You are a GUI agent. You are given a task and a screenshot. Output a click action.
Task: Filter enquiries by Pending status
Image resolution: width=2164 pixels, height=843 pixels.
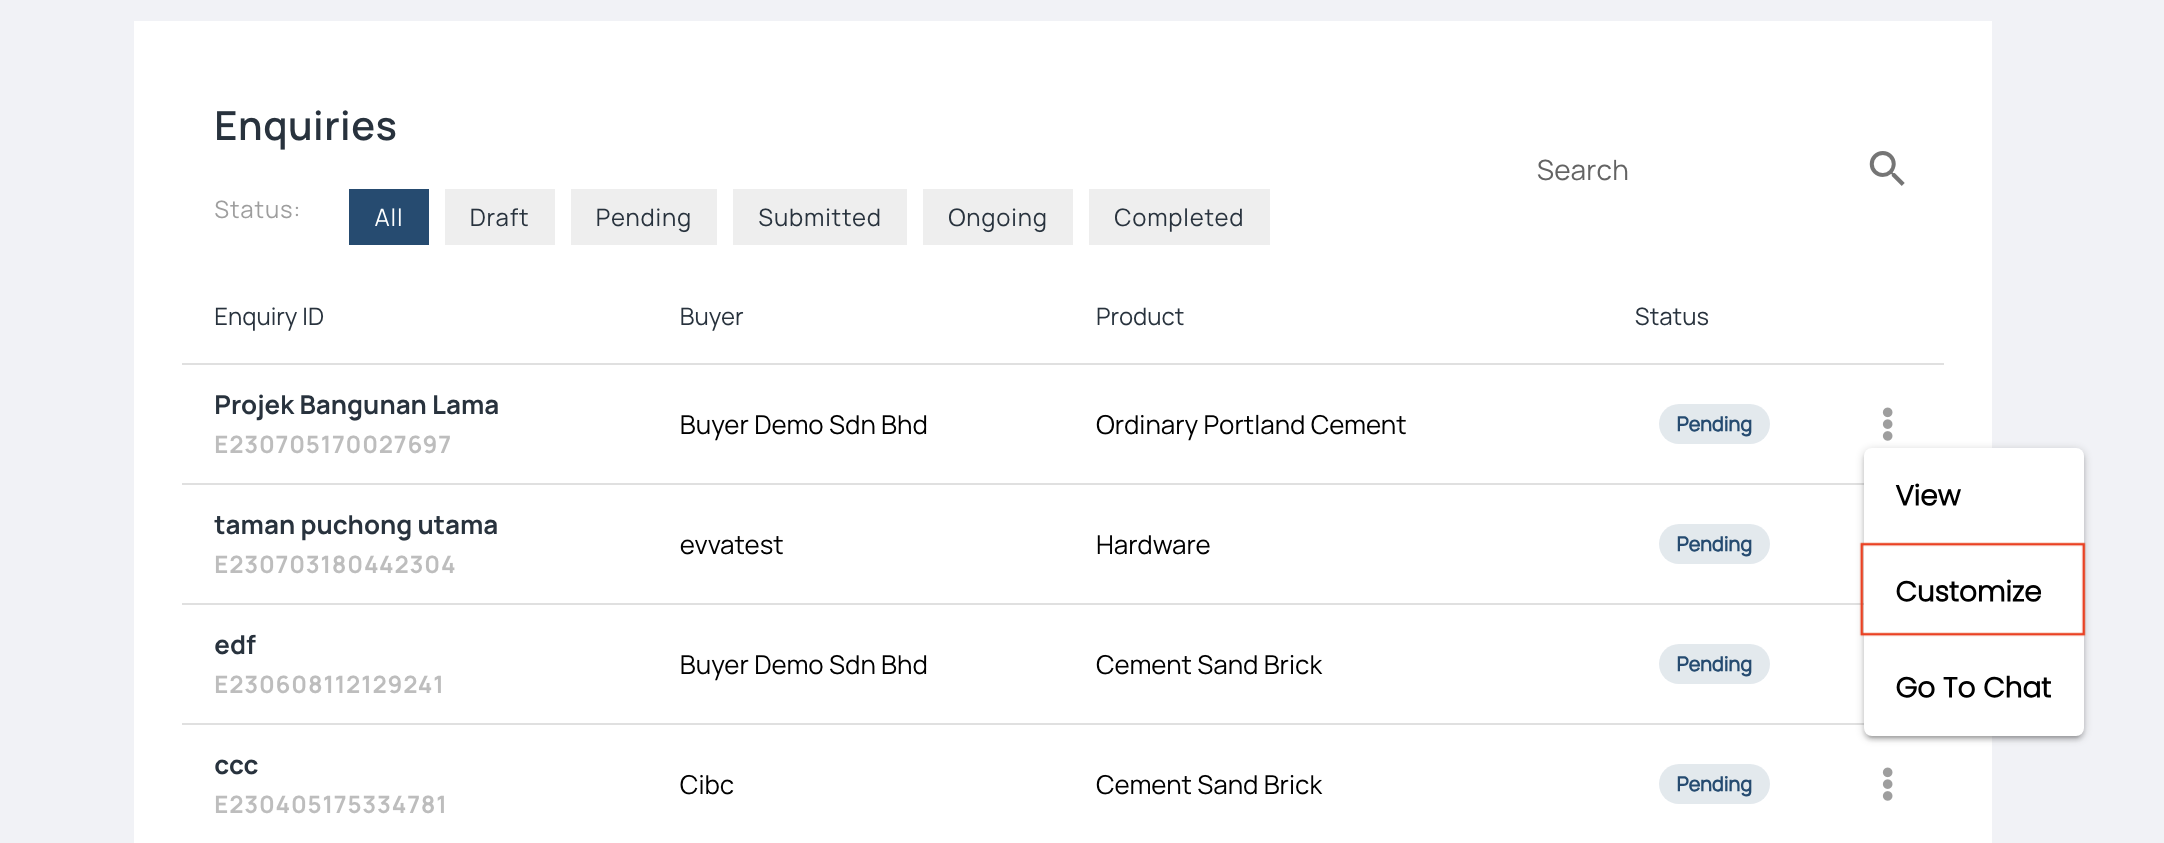643,217
